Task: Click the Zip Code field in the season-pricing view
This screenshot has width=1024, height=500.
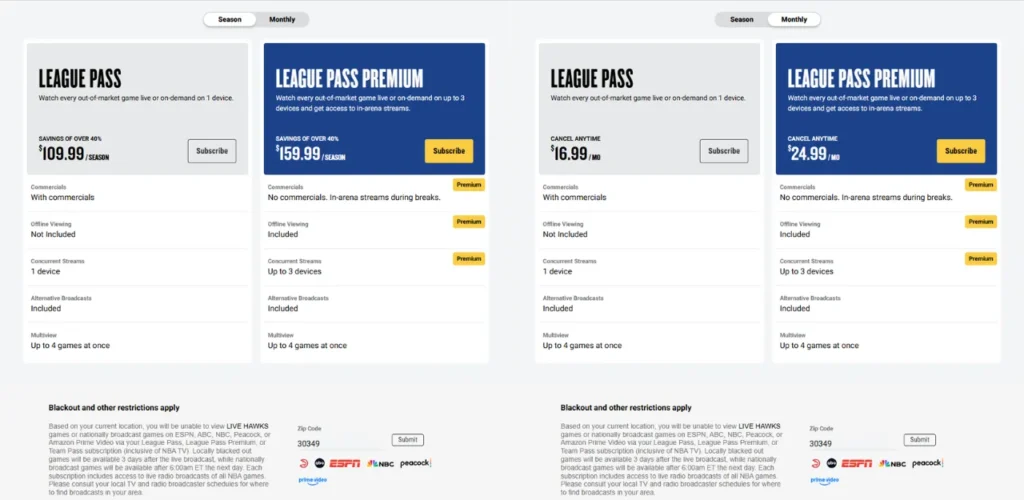Action: [x=340, y=443]
